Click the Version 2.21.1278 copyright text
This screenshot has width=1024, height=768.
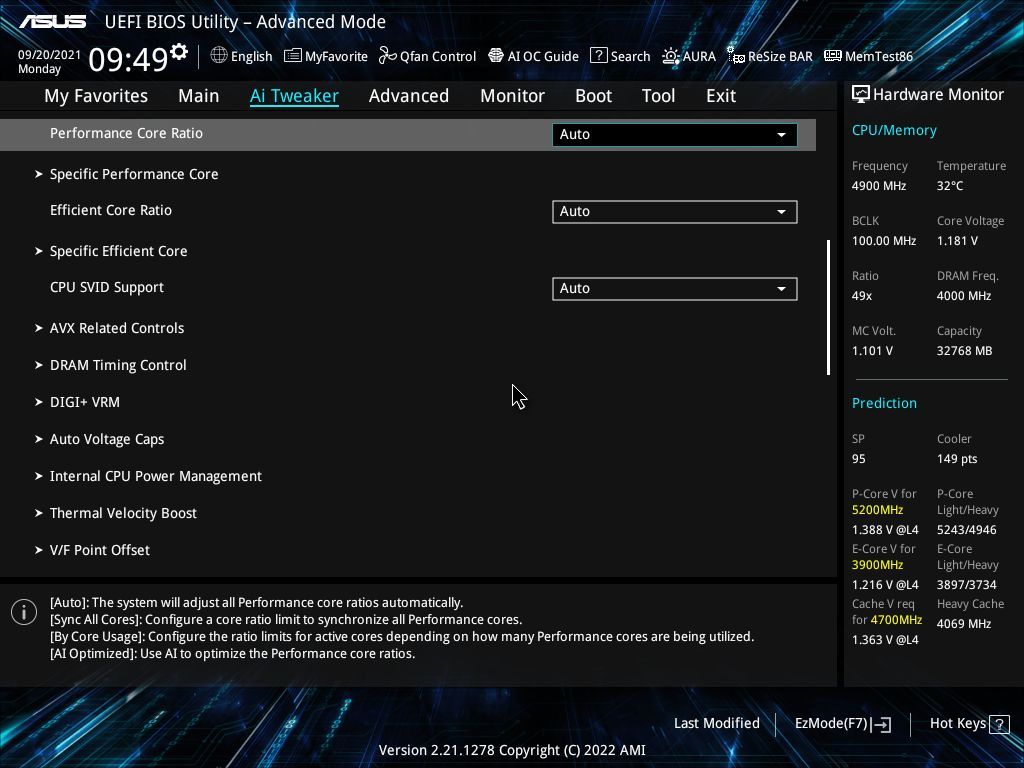(x=512, y=750)
